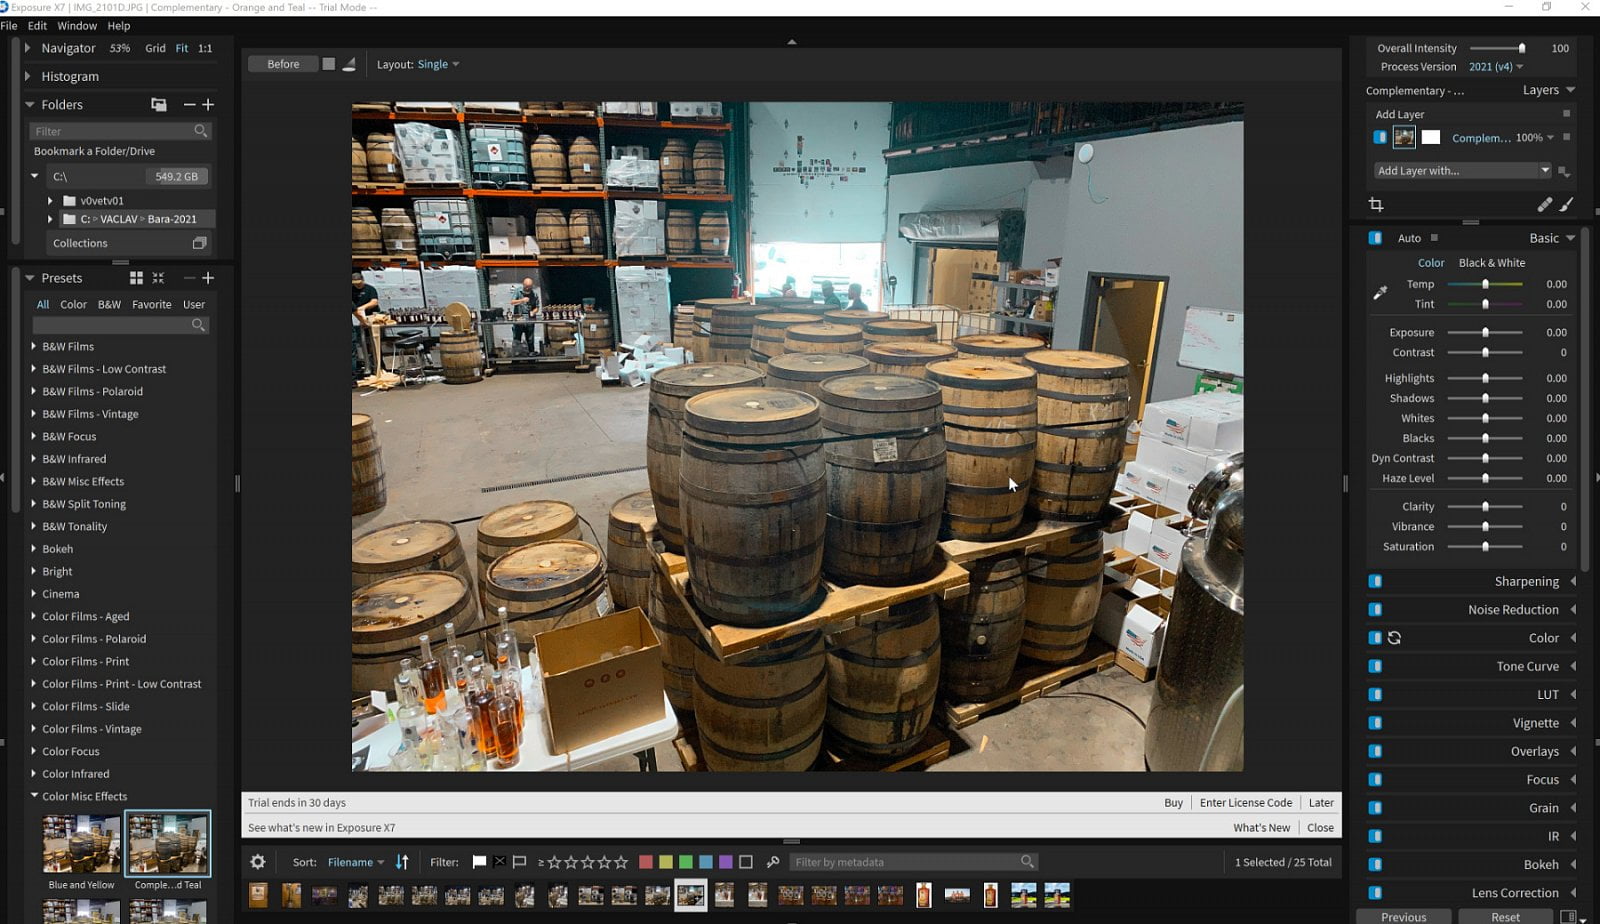Open filmstrip settings gear icon

[x=258, y=862]
